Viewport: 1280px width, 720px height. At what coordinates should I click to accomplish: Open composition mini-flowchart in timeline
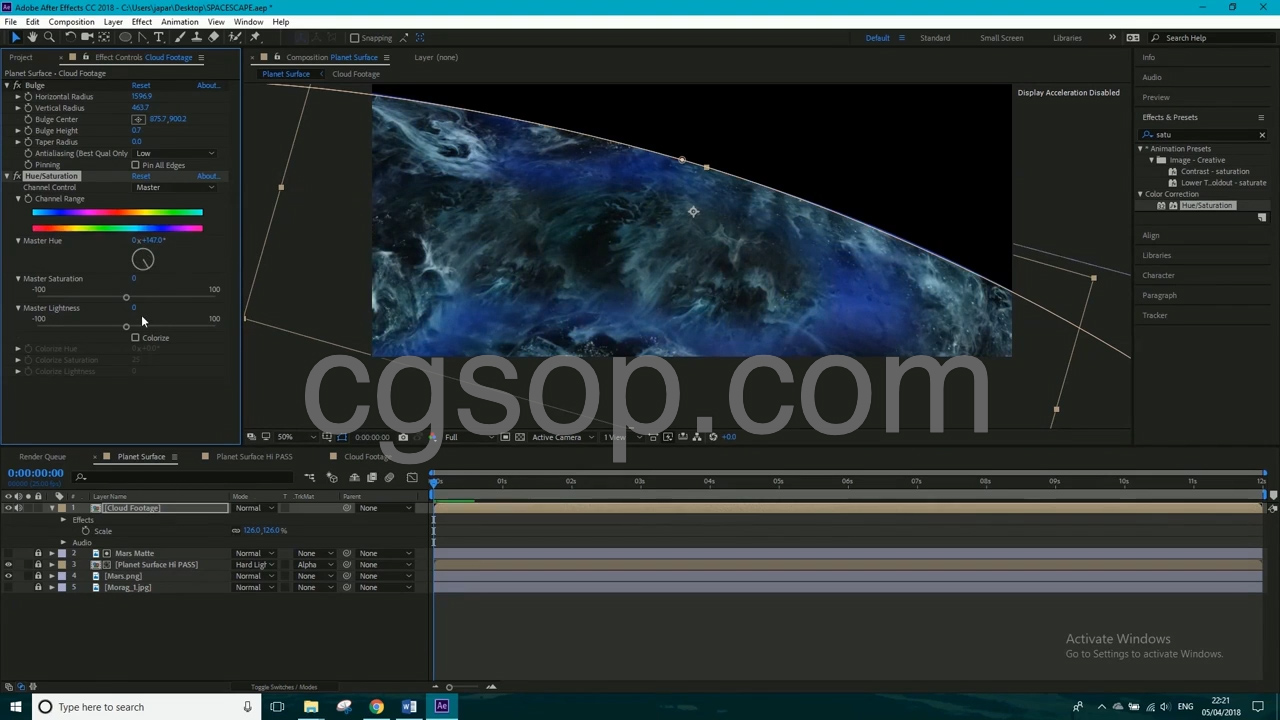pyautogui.click(x=310, y=478)
